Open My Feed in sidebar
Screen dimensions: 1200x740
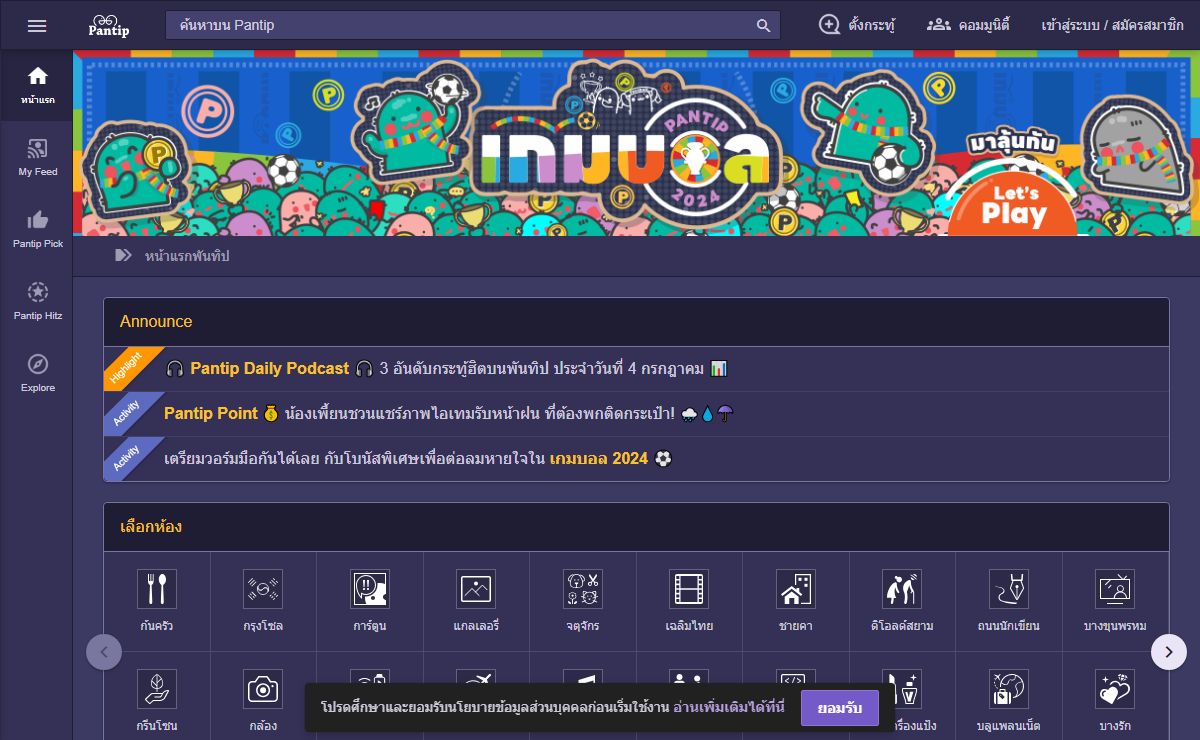[37, 158]
